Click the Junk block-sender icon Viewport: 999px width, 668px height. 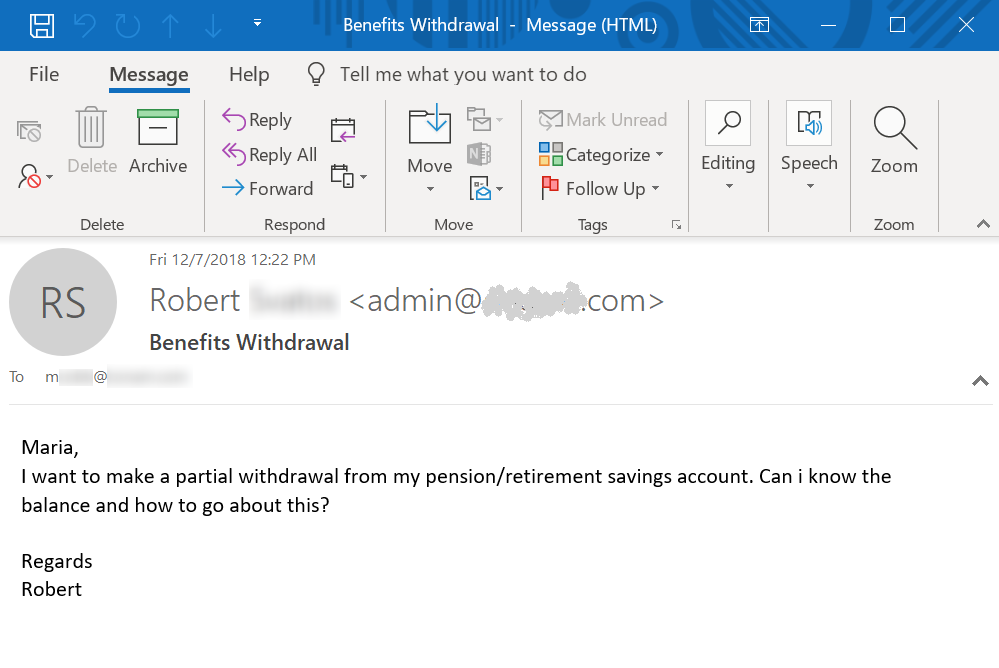pyautogui.click(x=34, y=178)
